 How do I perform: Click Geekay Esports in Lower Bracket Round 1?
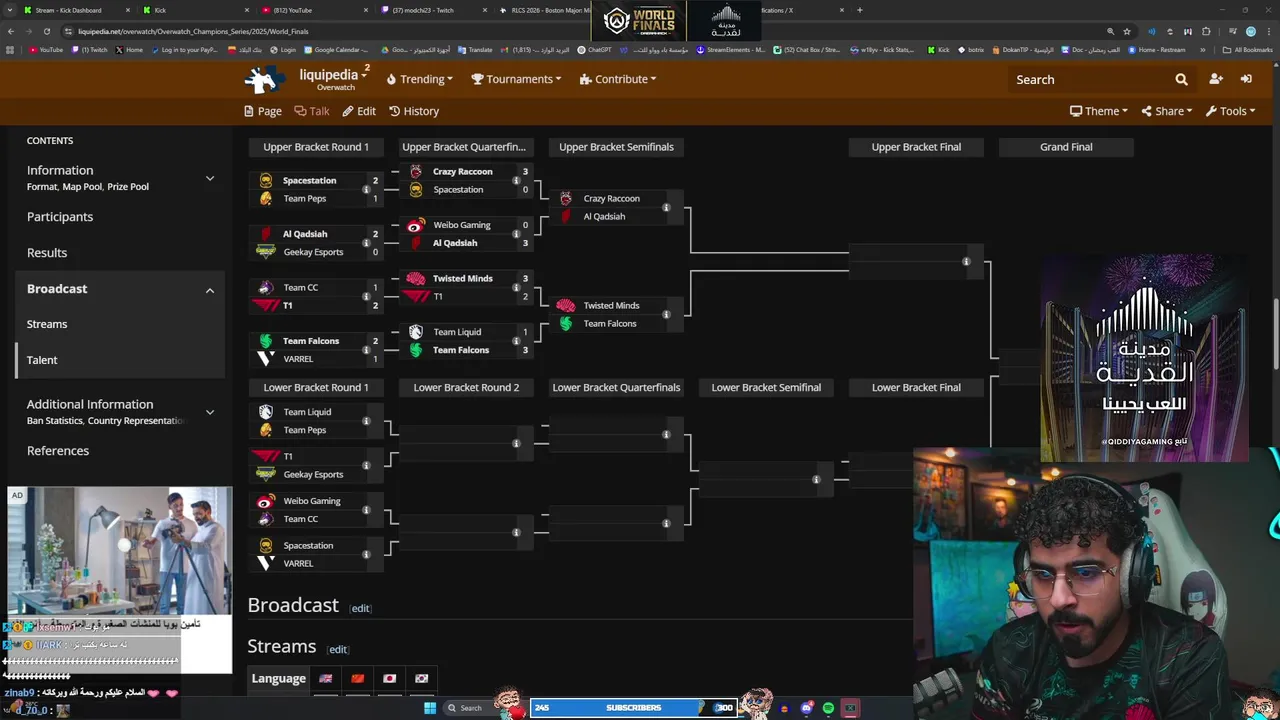pyautogui.click(x=313, y=474)
